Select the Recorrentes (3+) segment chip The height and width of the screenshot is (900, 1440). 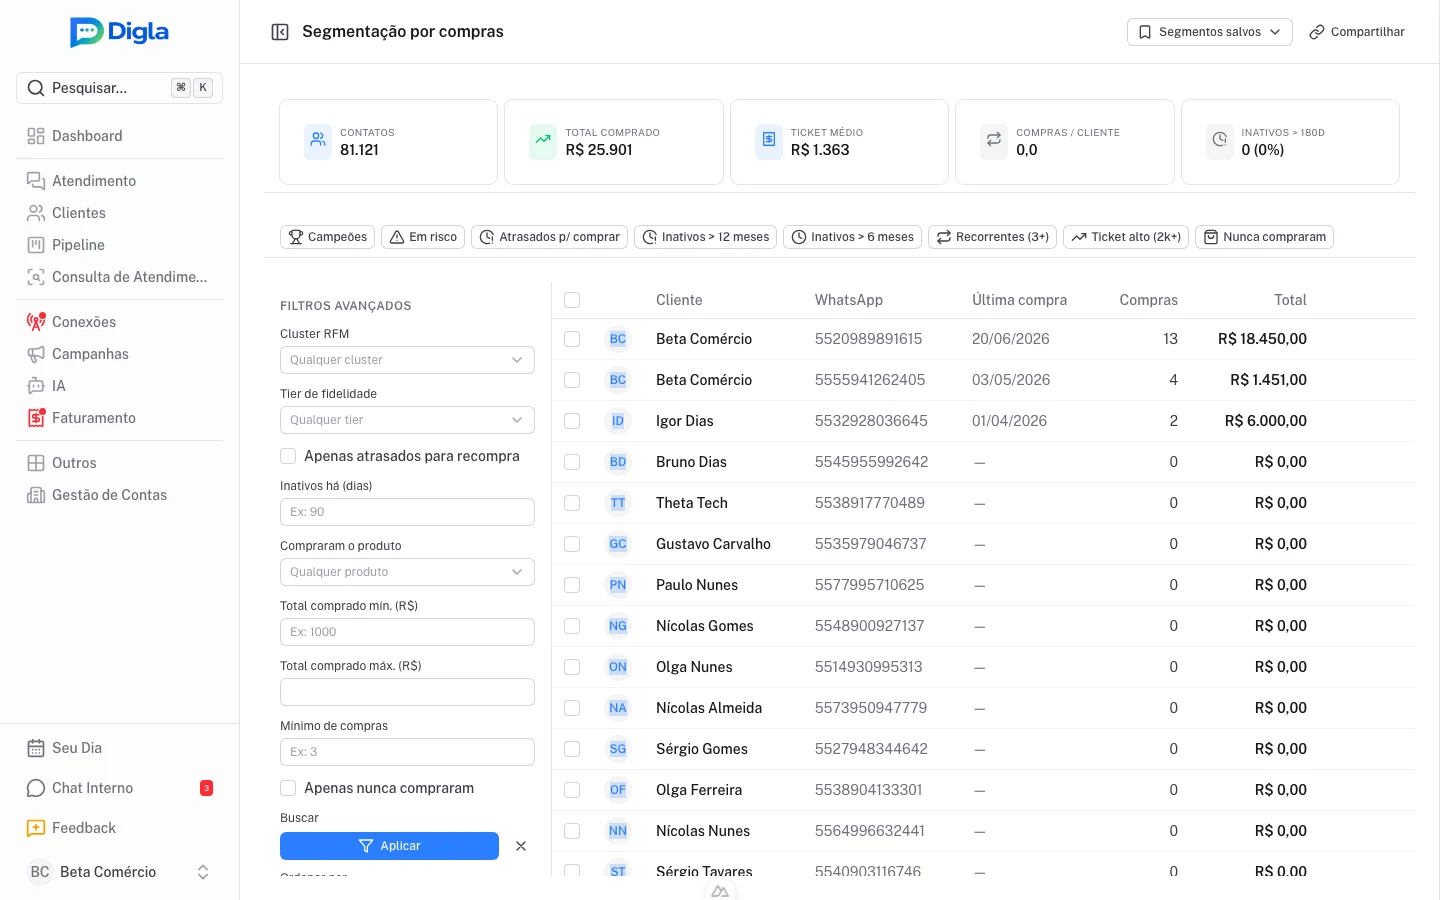click(x=993, y=237)
